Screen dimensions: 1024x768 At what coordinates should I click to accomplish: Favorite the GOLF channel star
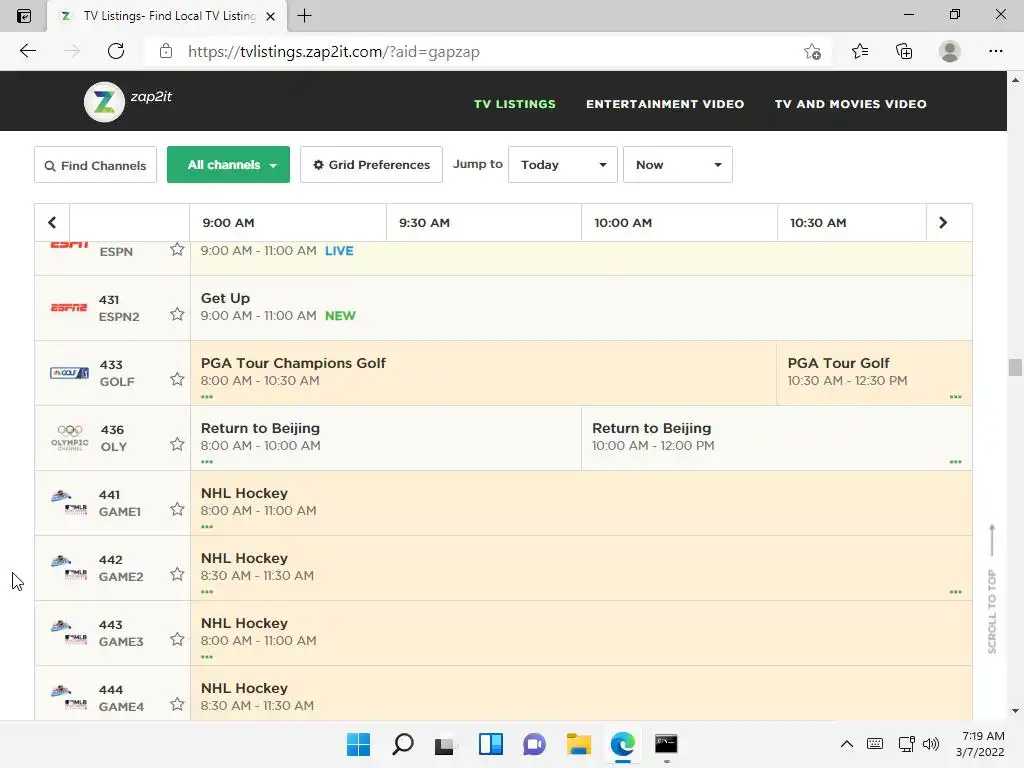click(x=177, y=379)
